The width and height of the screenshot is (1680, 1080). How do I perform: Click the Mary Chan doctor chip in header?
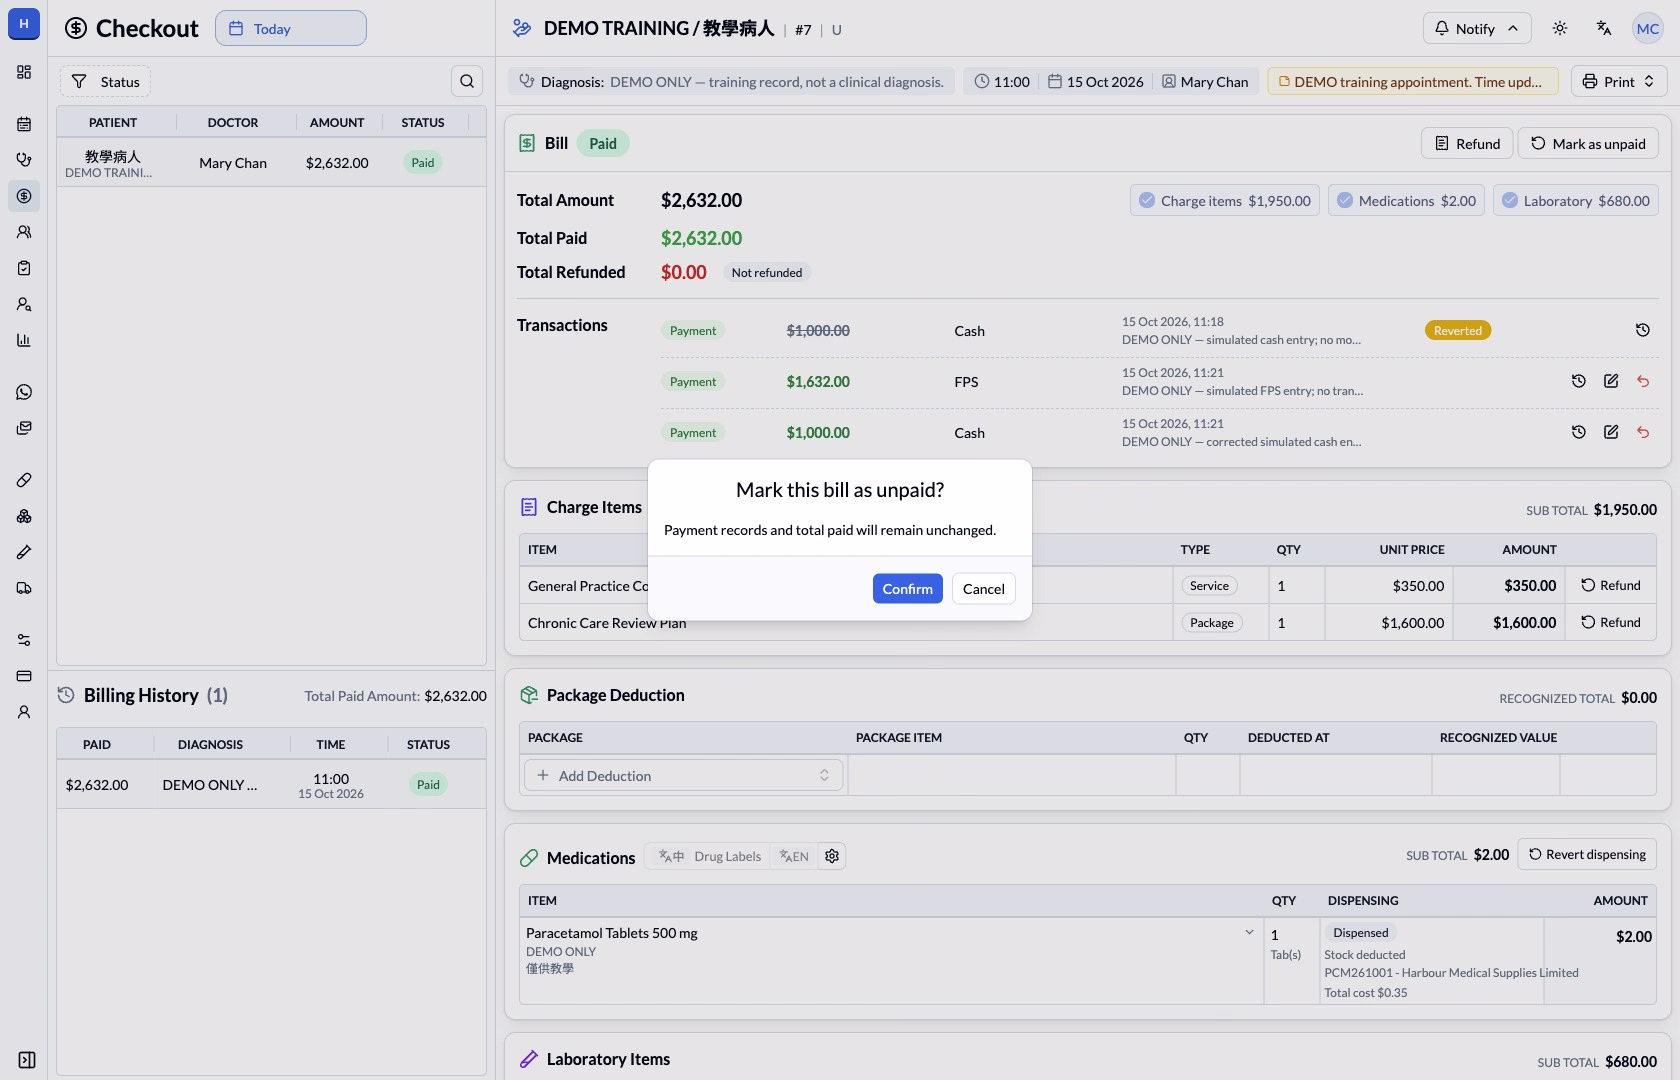coord(1205,81)
